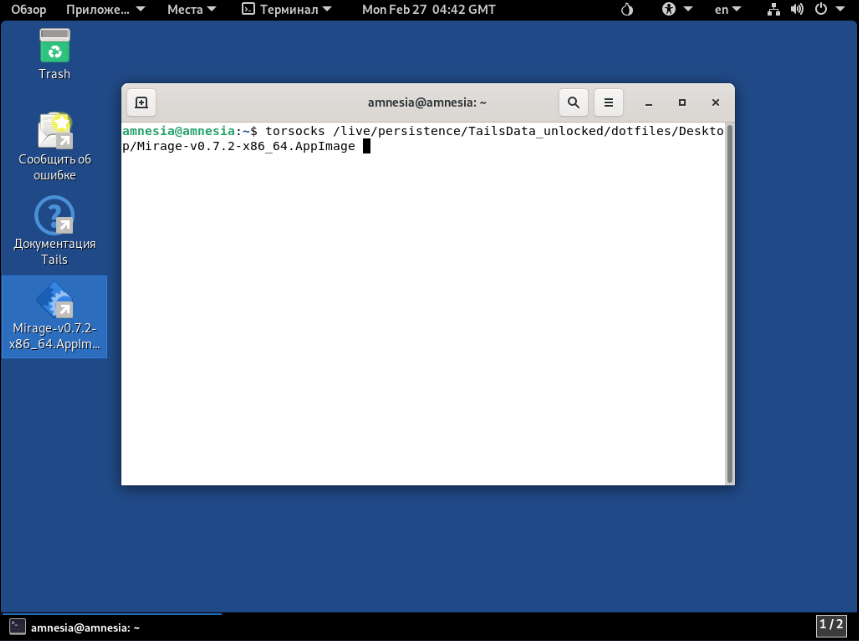This screenshot has height=641, width=859.
Task: Open the Tor onion status icon
Action: [627, 10]
